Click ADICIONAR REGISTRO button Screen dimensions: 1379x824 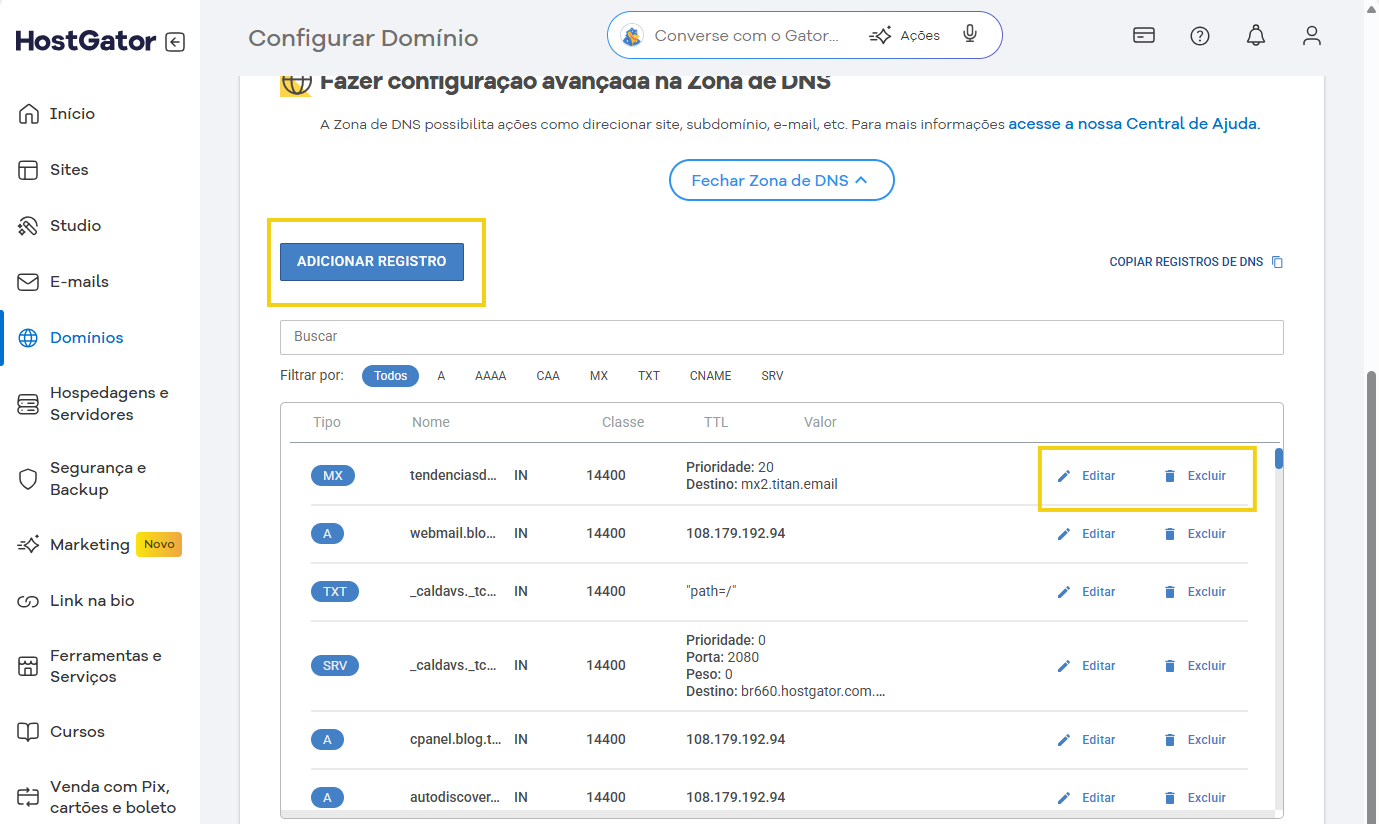pos(372,262)
